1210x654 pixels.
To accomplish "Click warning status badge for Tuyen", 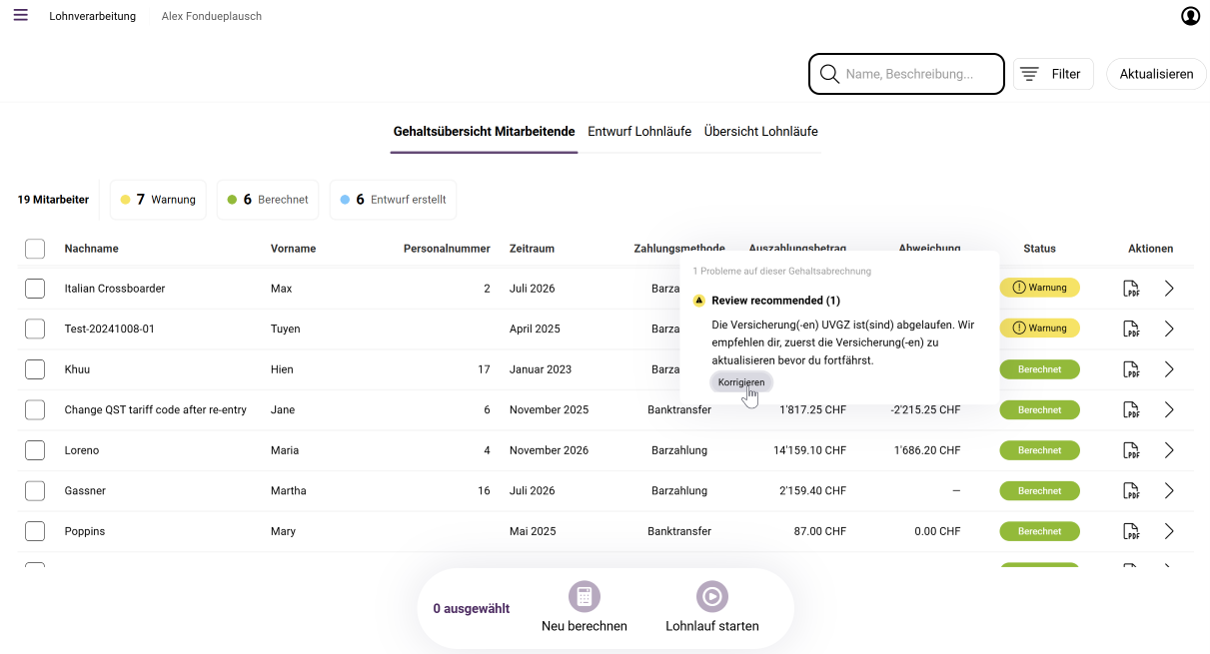I will 1040,328.
